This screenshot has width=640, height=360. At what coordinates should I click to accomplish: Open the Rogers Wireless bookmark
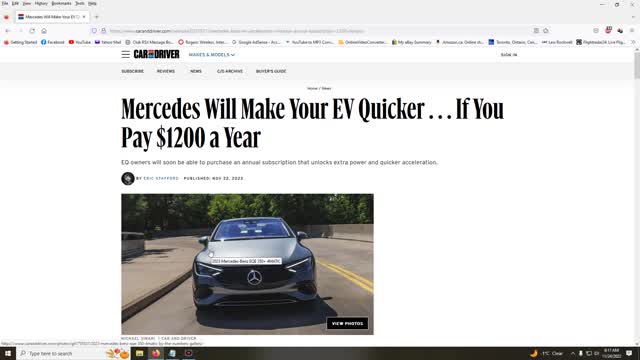click(x=203, y=42)
